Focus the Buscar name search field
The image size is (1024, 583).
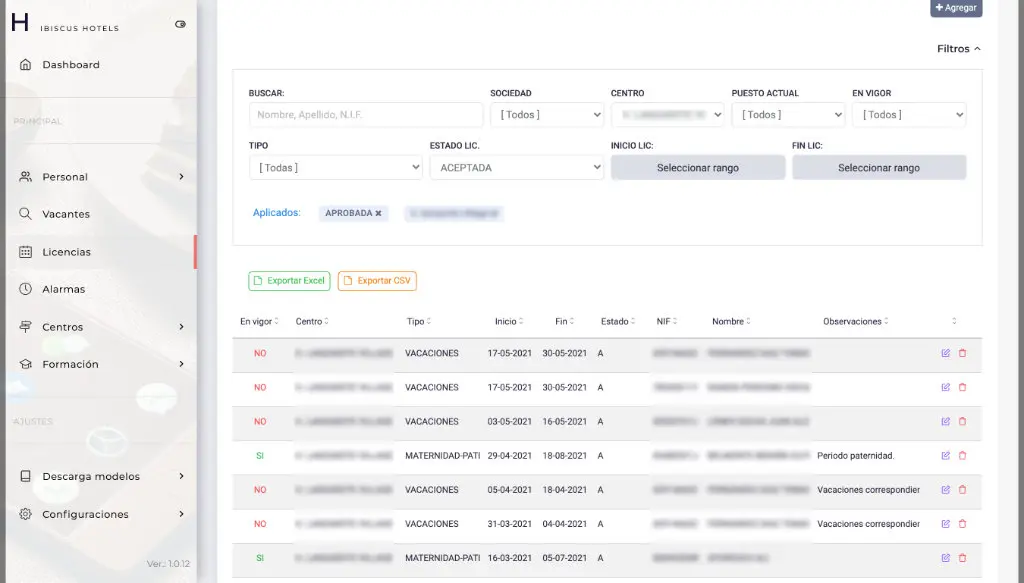366,115
